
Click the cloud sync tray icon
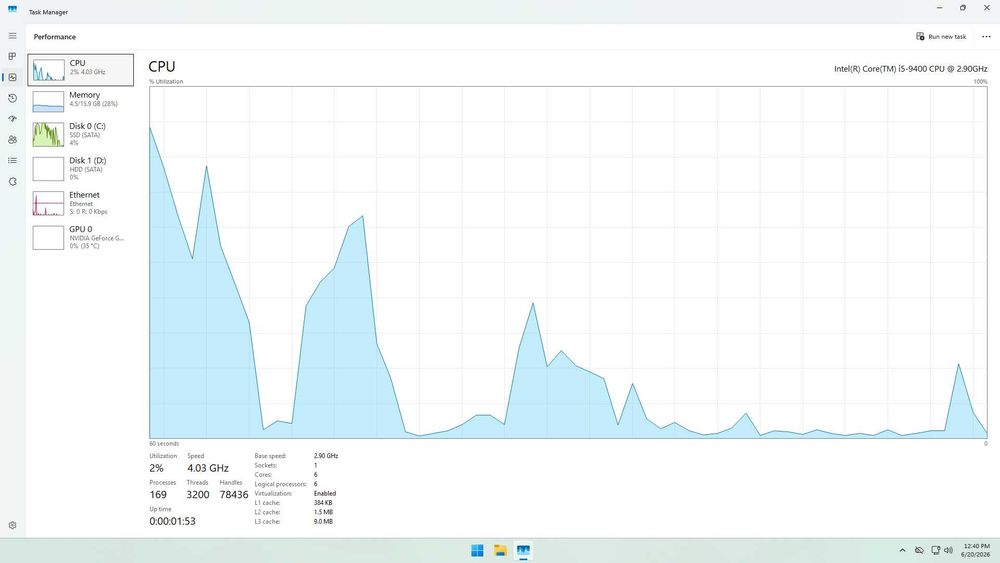tap(919, 550)
